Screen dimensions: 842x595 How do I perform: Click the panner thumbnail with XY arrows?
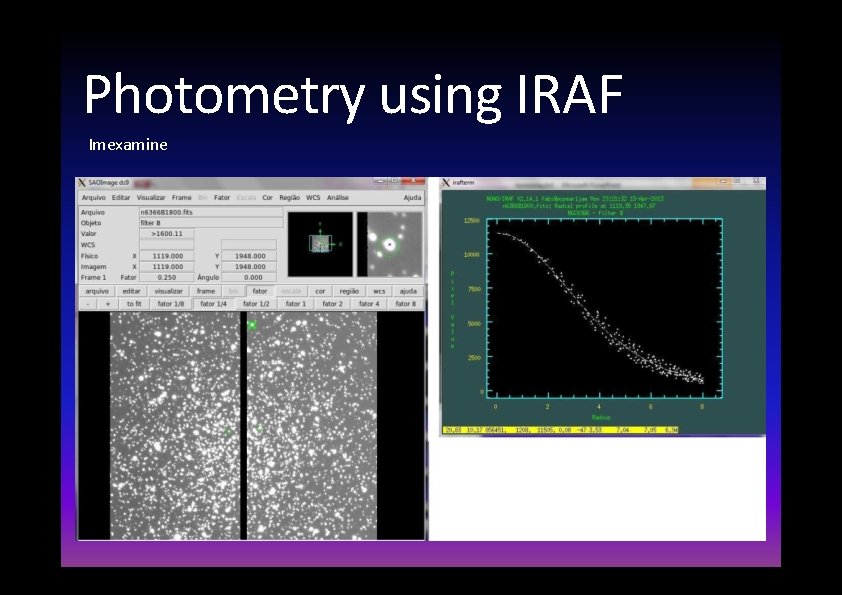click(320, 244)
